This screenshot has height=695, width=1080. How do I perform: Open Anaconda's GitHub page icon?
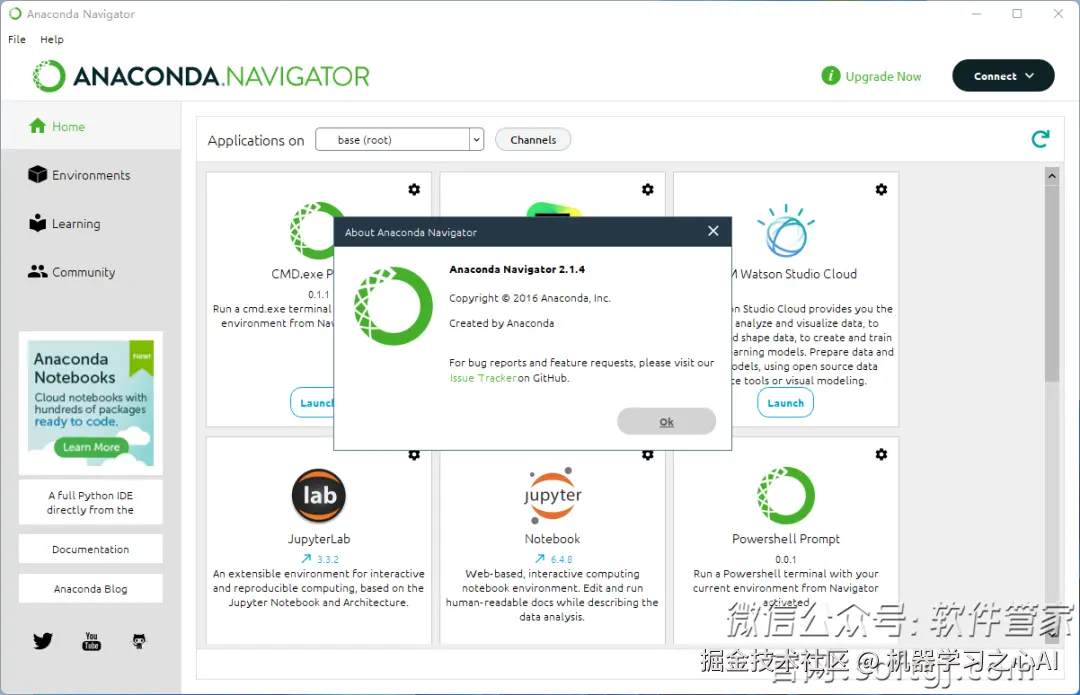139,641
